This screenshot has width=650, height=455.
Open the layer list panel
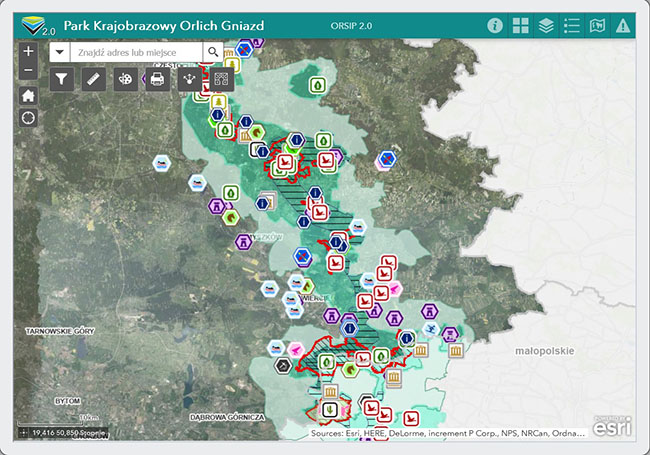(x=546, y=25)
